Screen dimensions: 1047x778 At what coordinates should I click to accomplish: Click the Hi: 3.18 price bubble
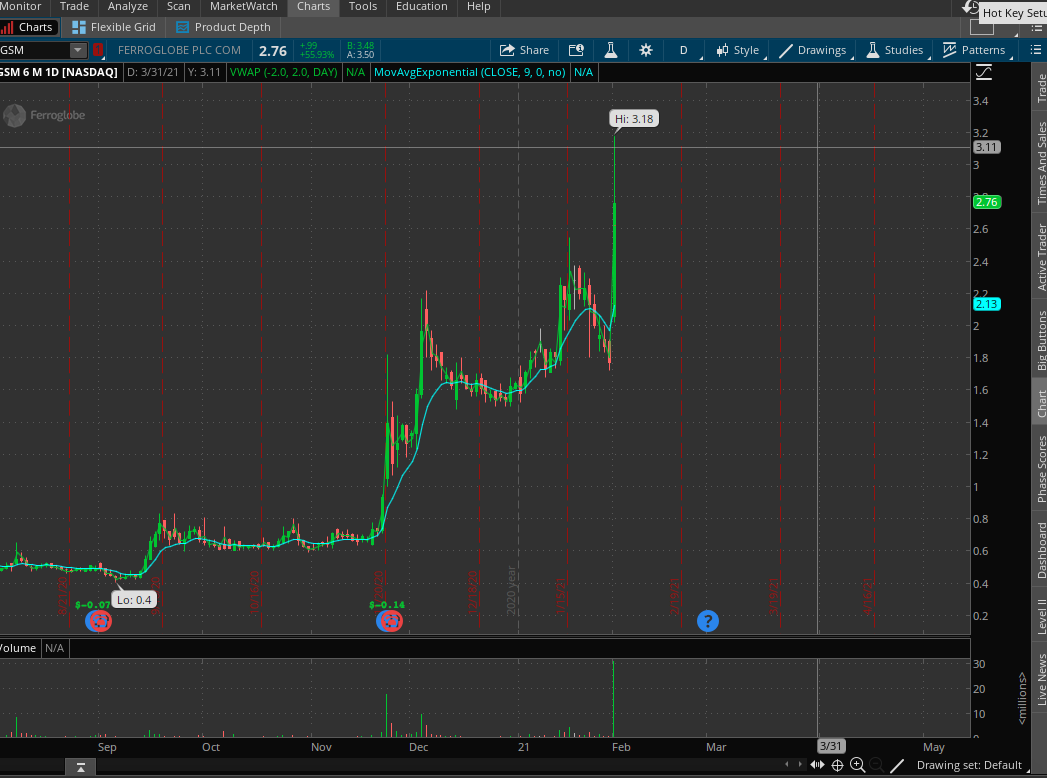(634, 119)
